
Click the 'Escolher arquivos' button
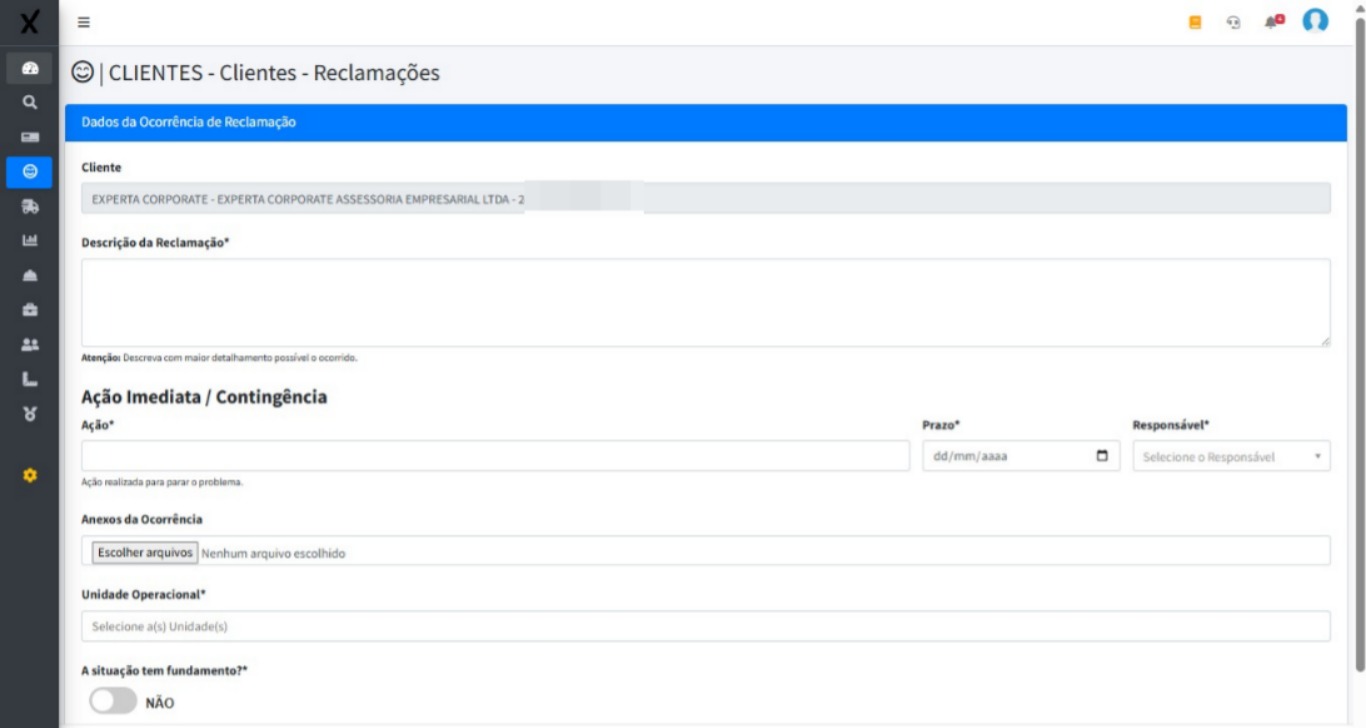[x=145, y=552]
